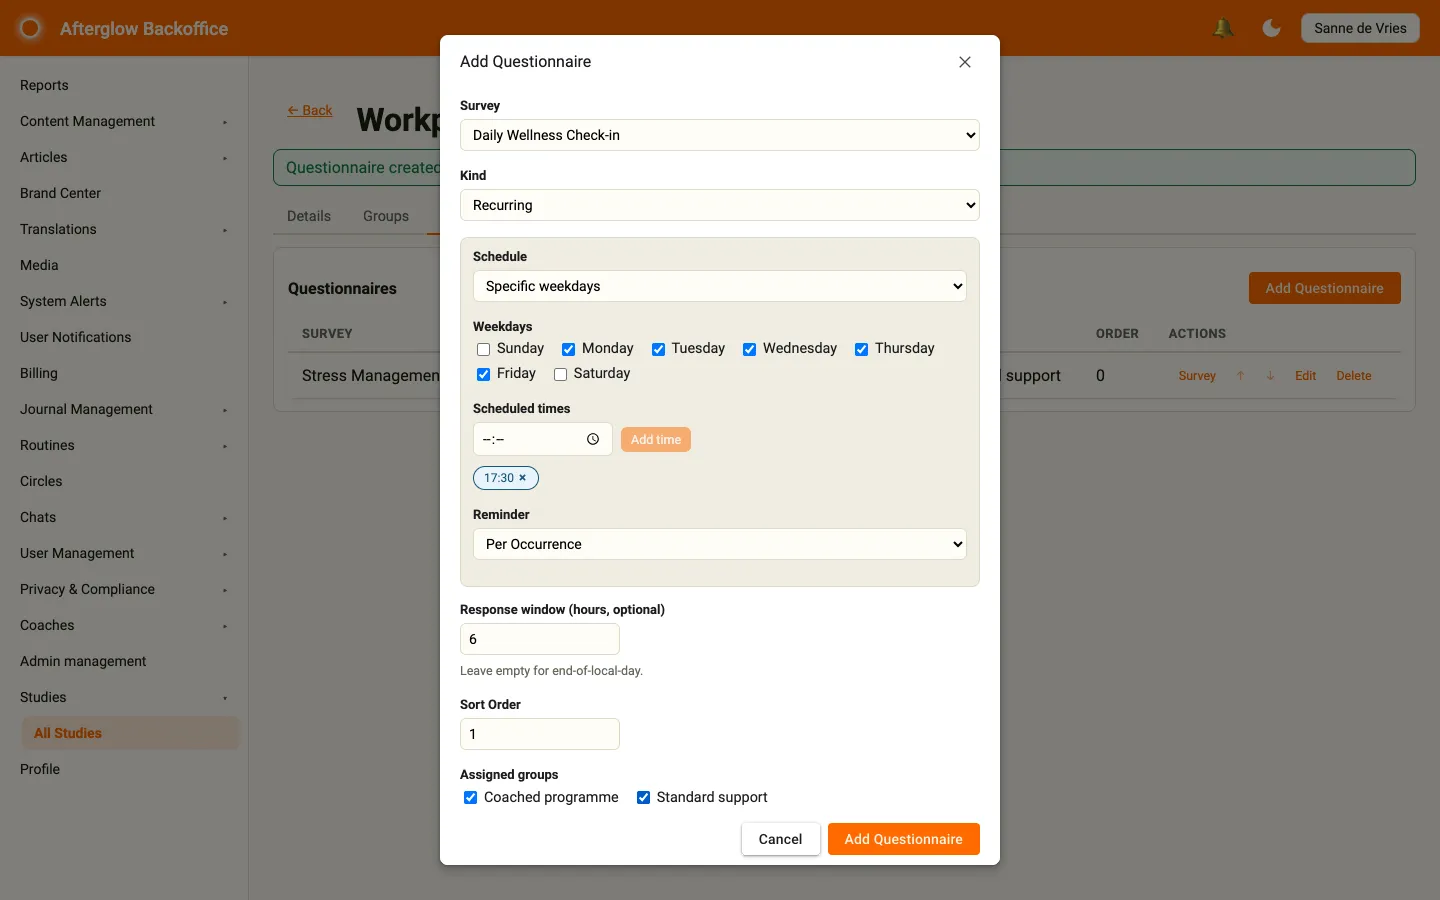Open the time picker clock icon
1440x900 pixels.
[593, 439]
